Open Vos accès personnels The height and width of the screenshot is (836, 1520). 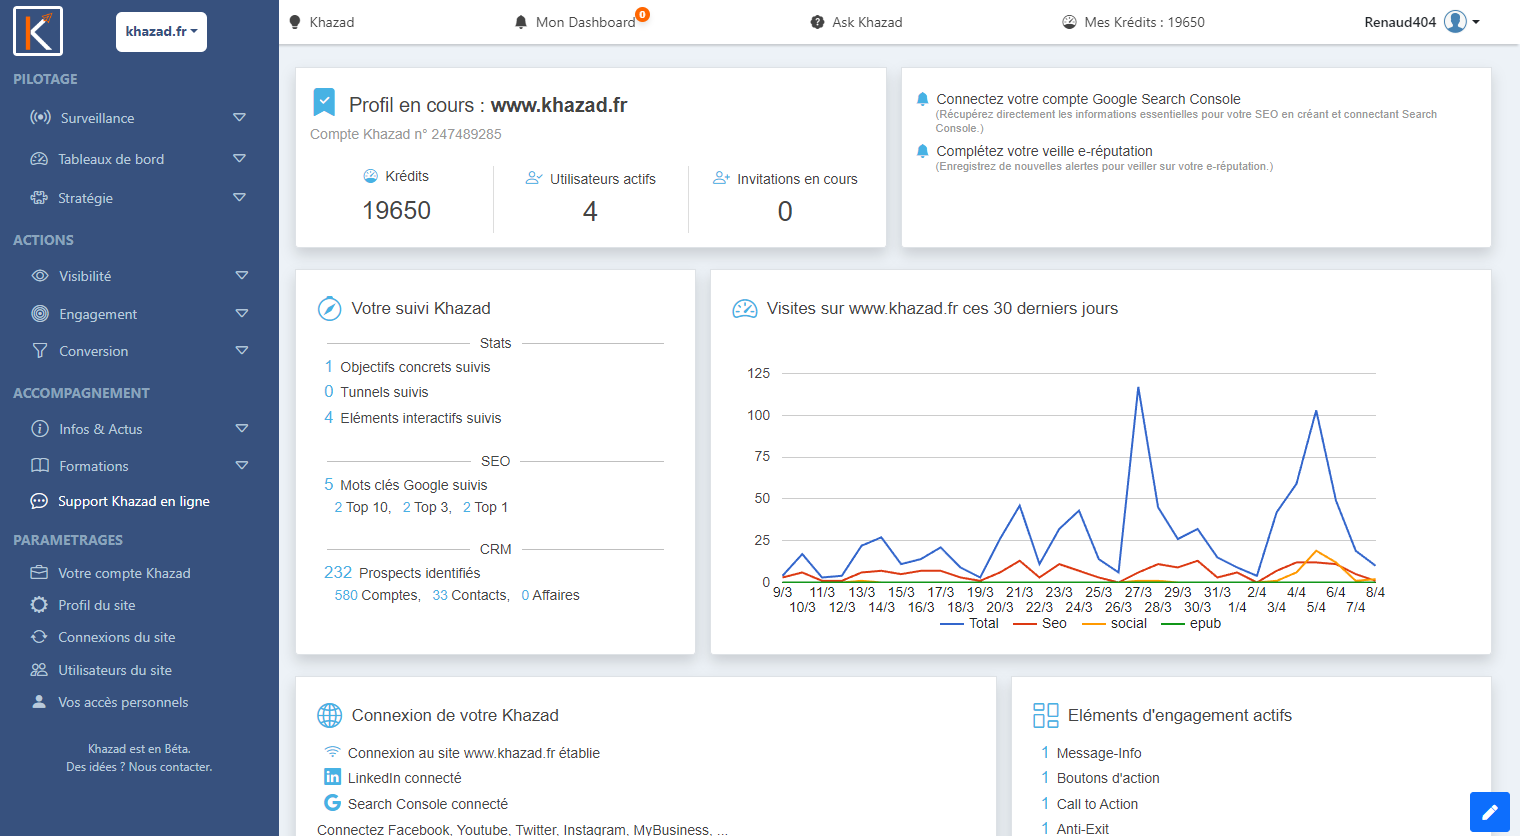click(x=123, y=702)
